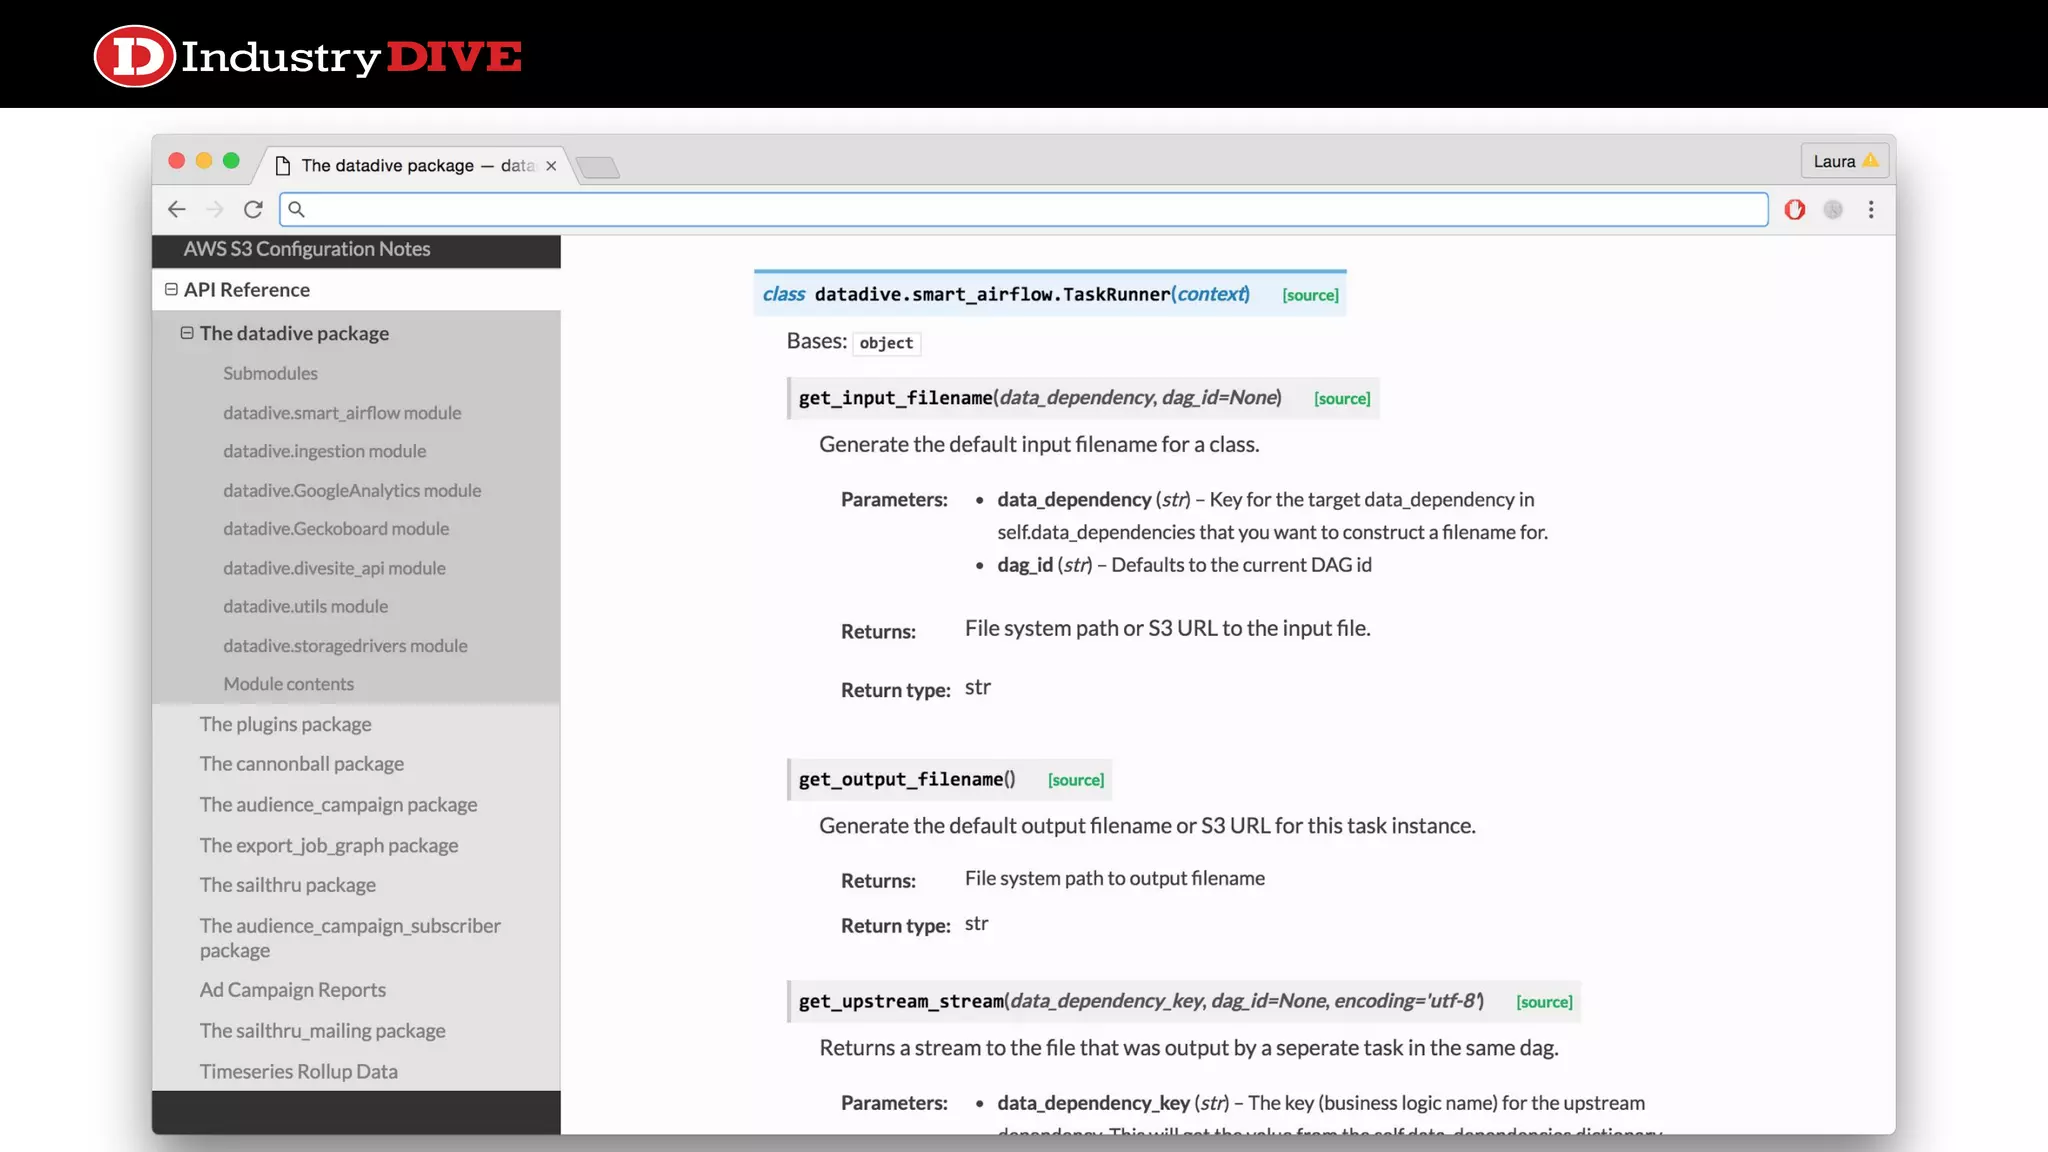Click the red Opera extension icon
This screenshot has width=2048, height=1152.
[1795, 209]
